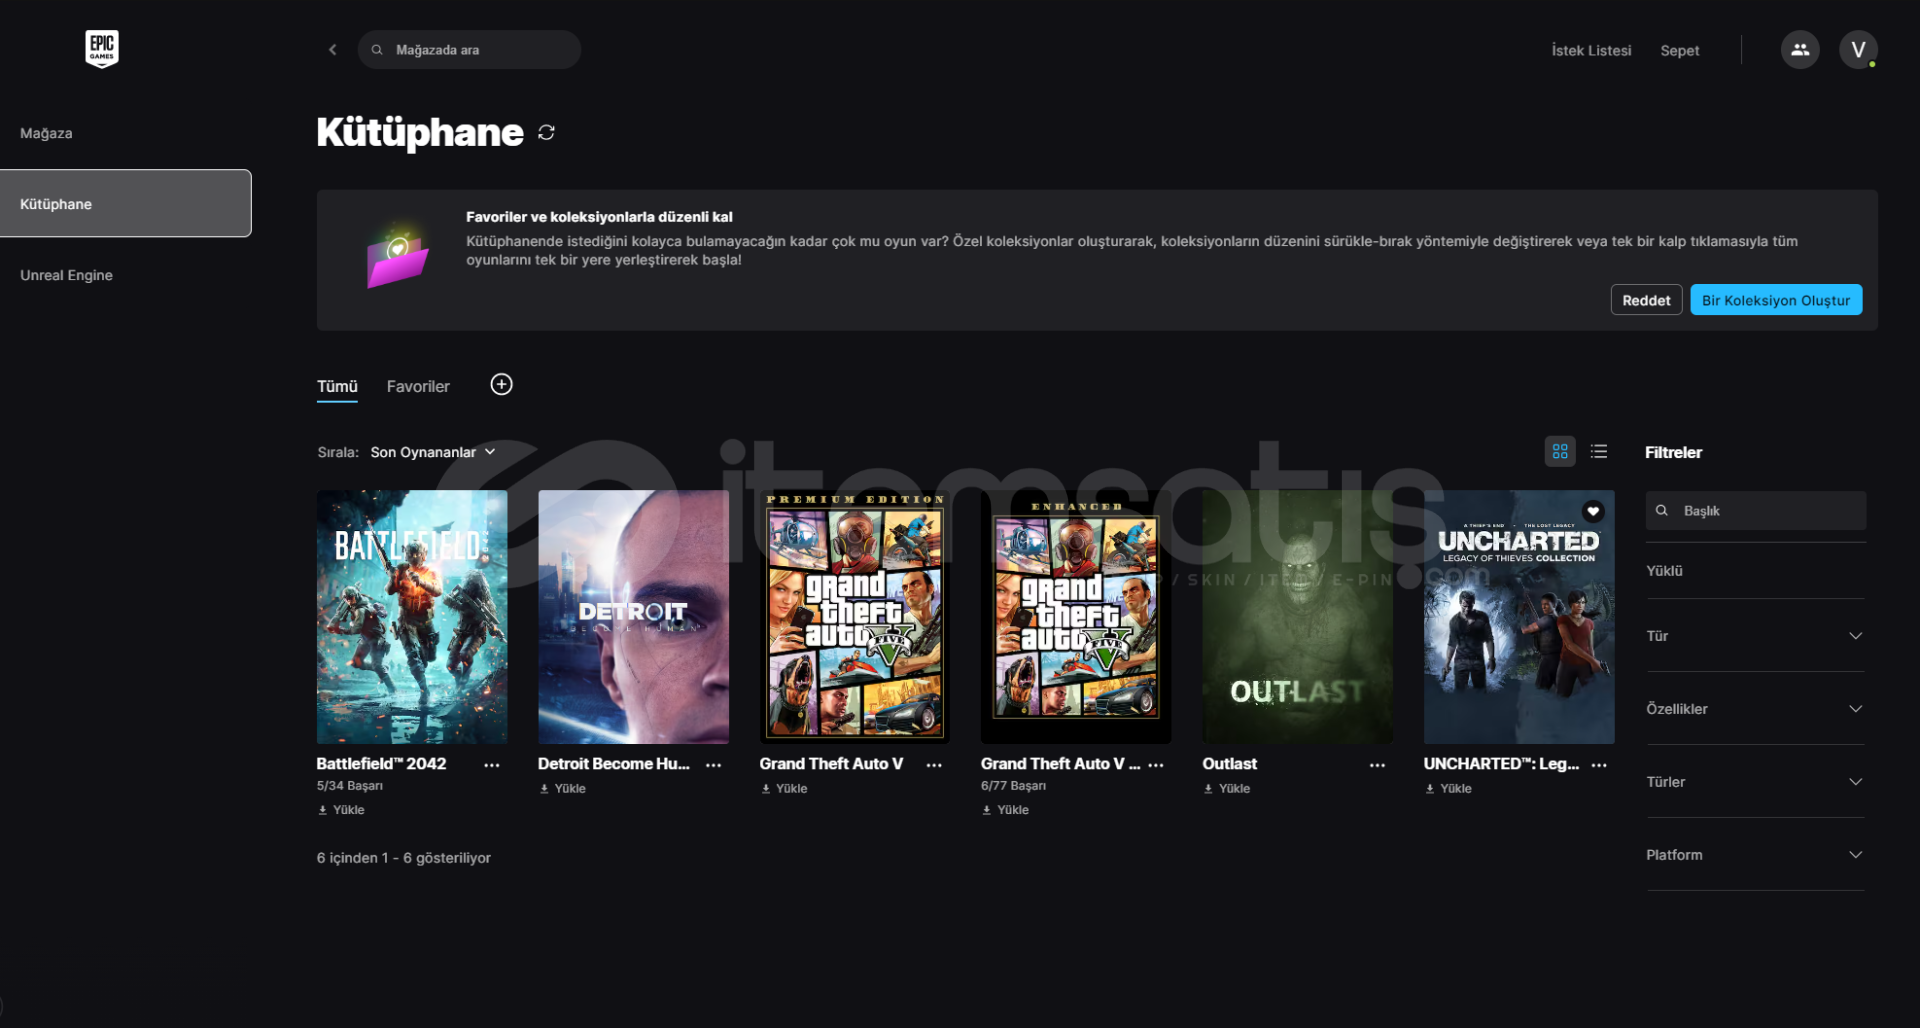Expand the Özellikler filter

click(1755, 709)
